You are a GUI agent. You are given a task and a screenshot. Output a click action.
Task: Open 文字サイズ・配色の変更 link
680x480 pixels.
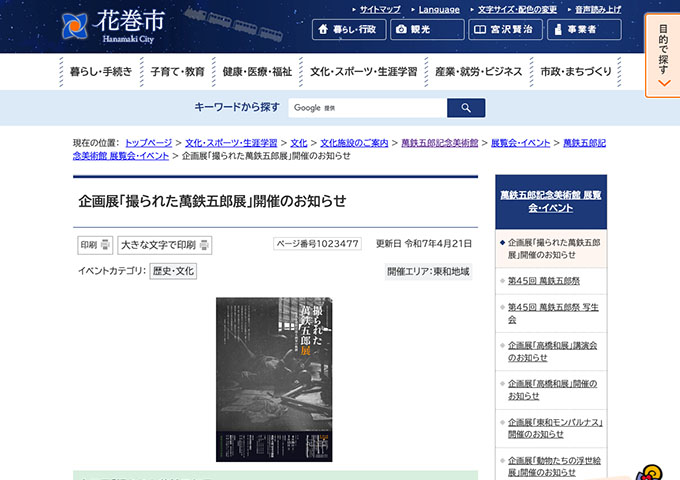(517, 9)
